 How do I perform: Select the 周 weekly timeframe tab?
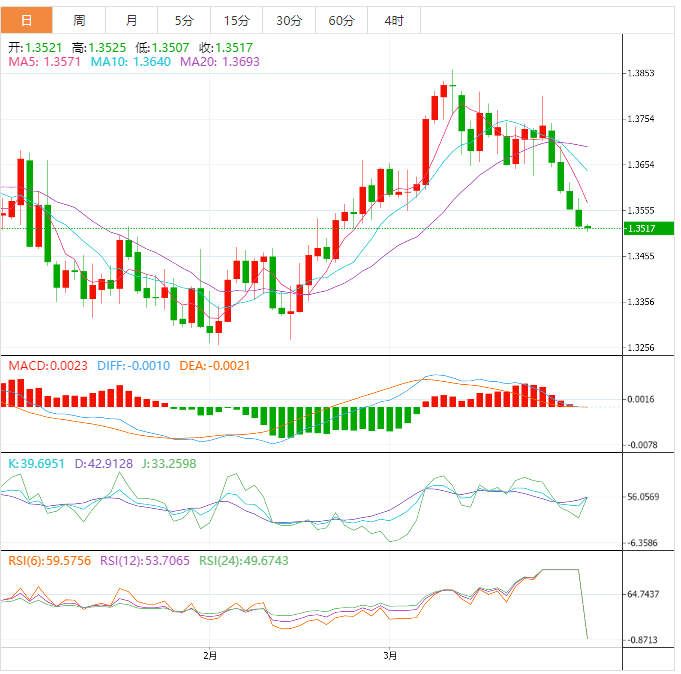coord(79,20)
